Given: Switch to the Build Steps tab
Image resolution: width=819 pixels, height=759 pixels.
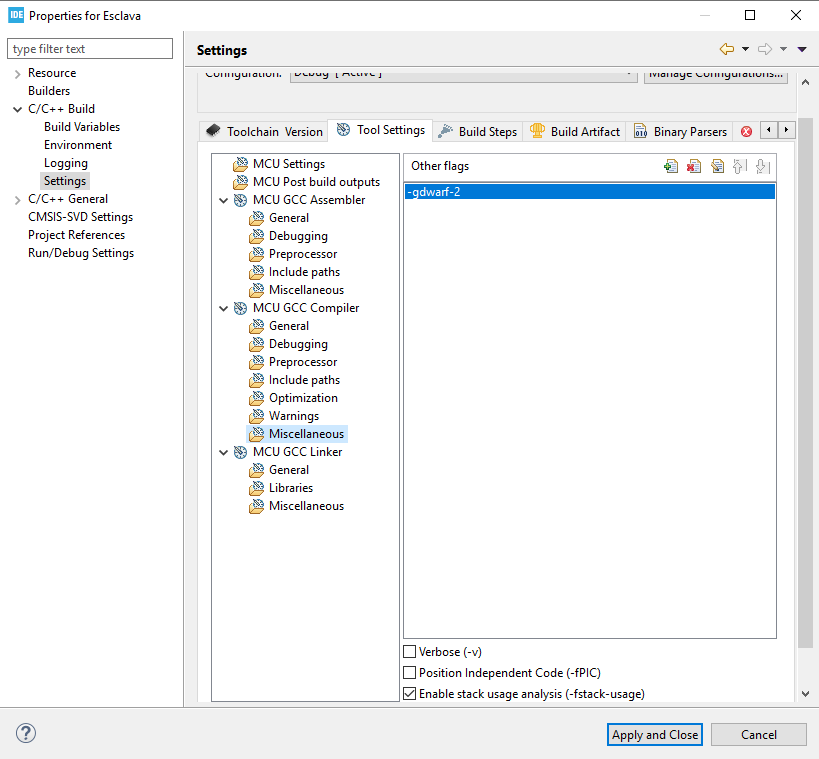Looking at the screenshot, I should (x=477, y=132).
